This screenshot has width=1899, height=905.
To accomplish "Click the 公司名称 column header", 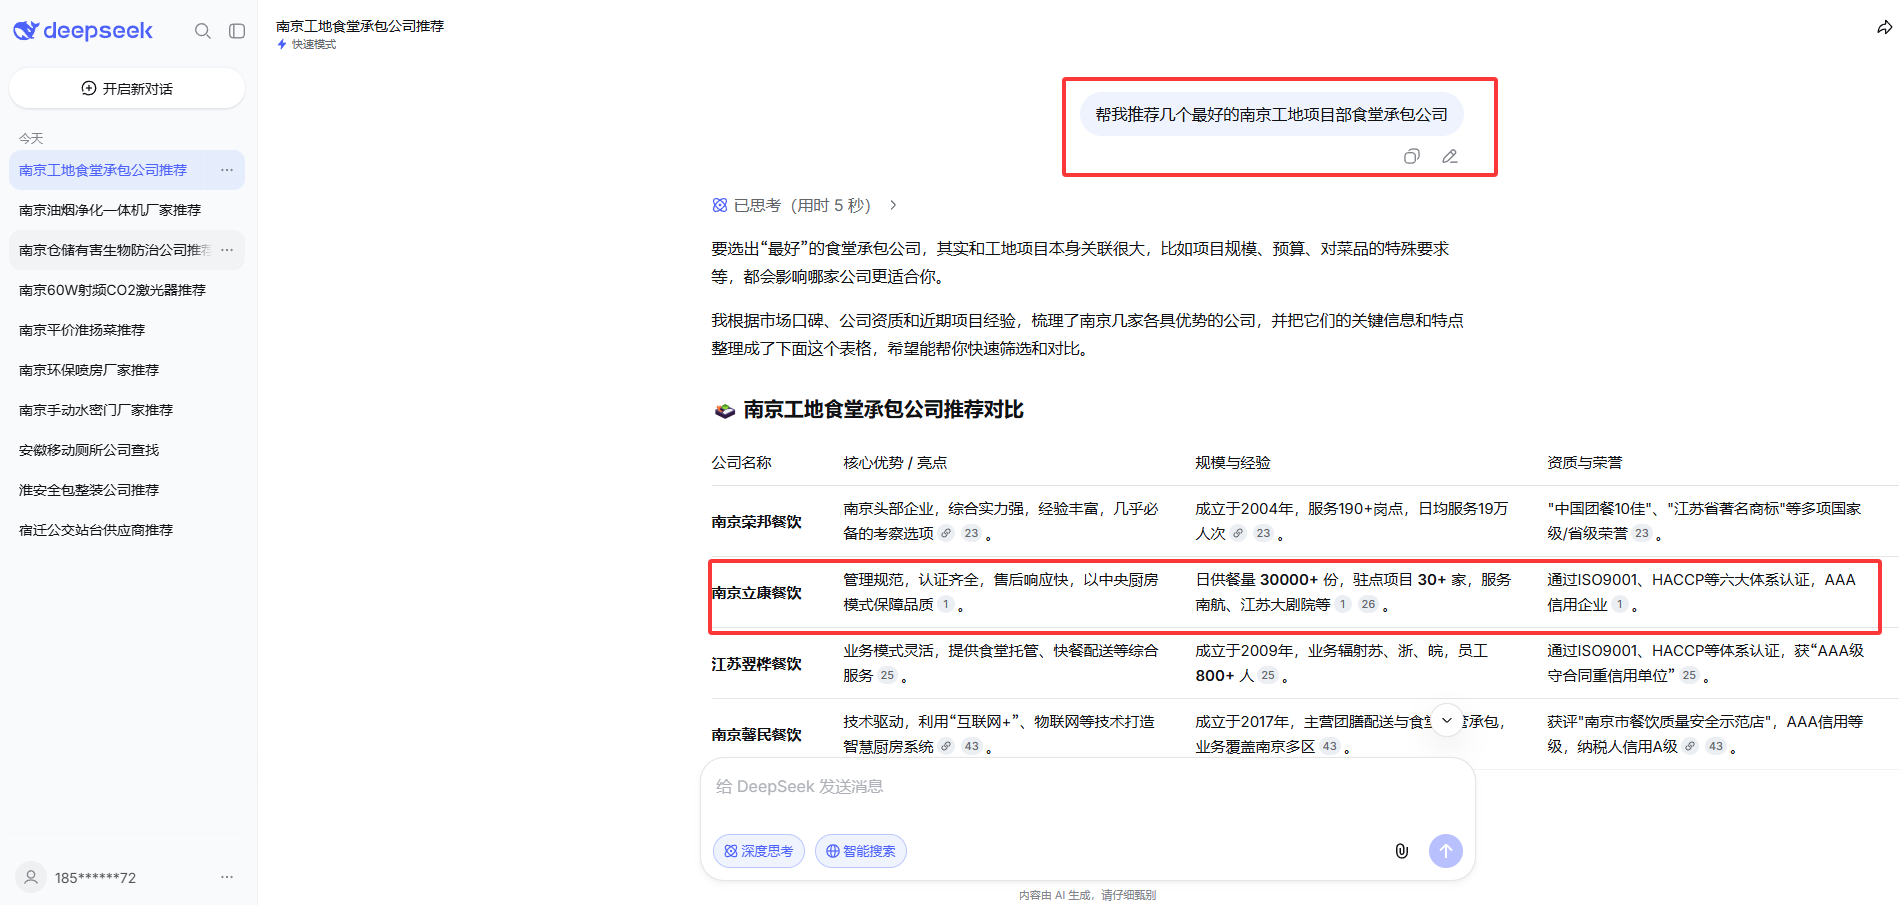I will point(741,462).
